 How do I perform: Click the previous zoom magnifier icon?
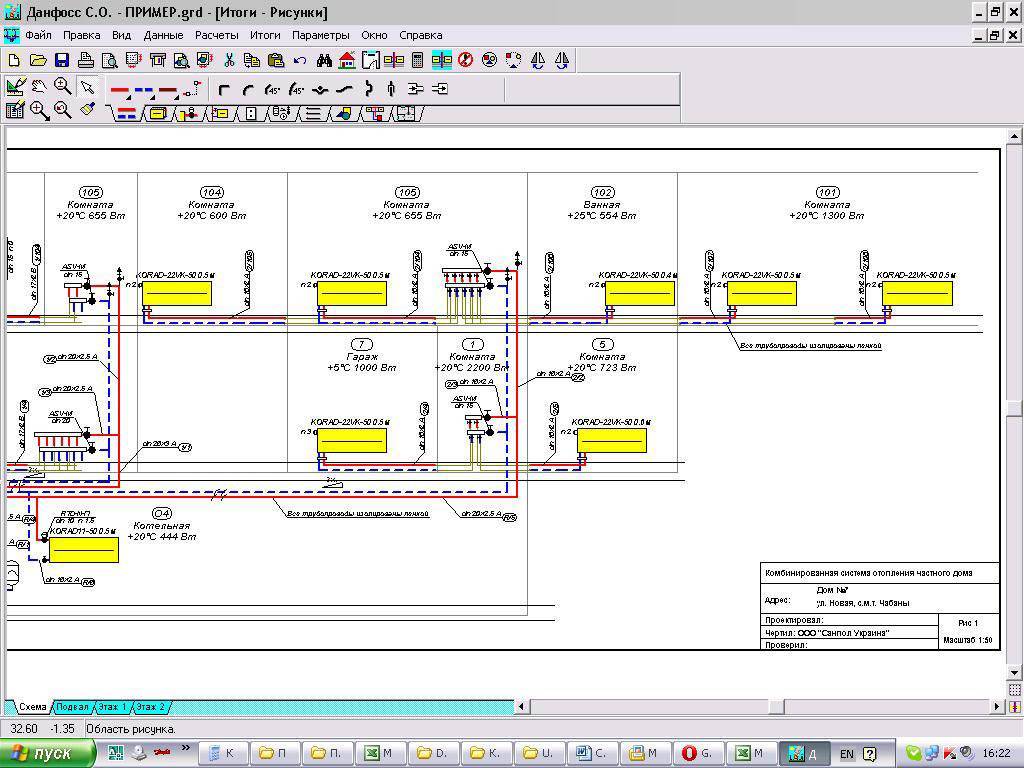(63, 110)
